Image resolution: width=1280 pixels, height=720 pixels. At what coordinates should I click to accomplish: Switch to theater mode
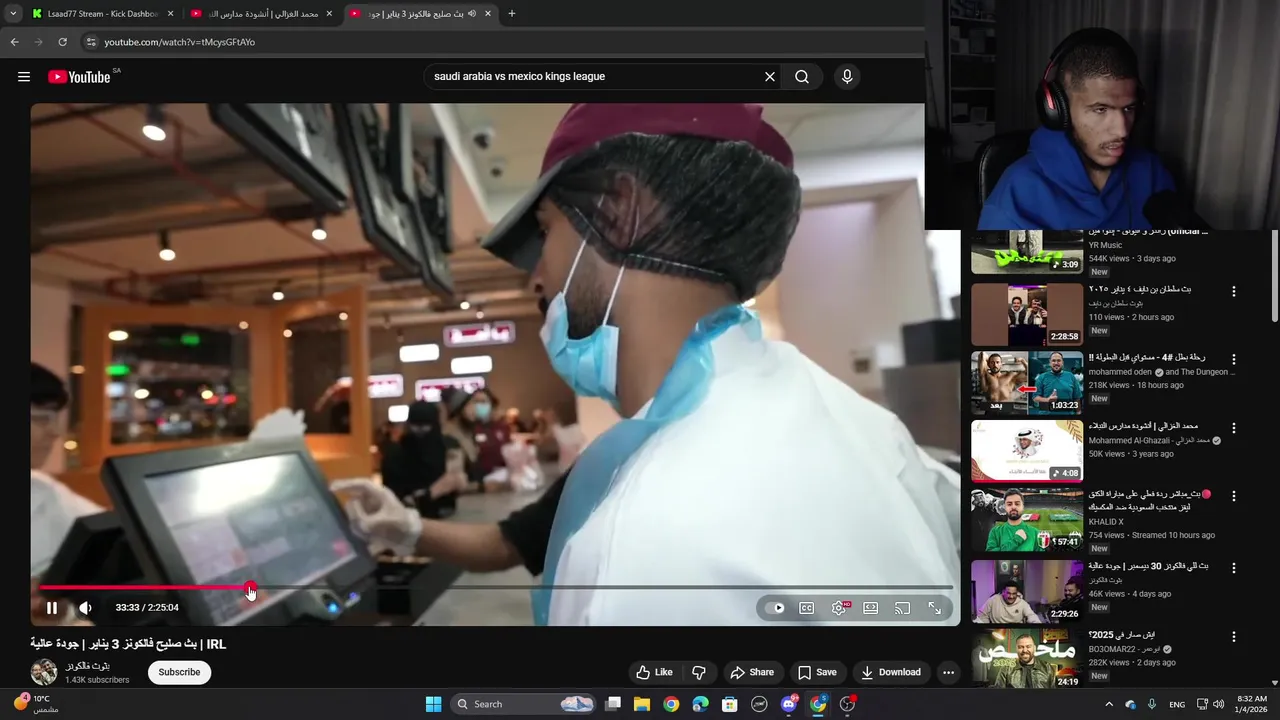click(x=871, y=608)
